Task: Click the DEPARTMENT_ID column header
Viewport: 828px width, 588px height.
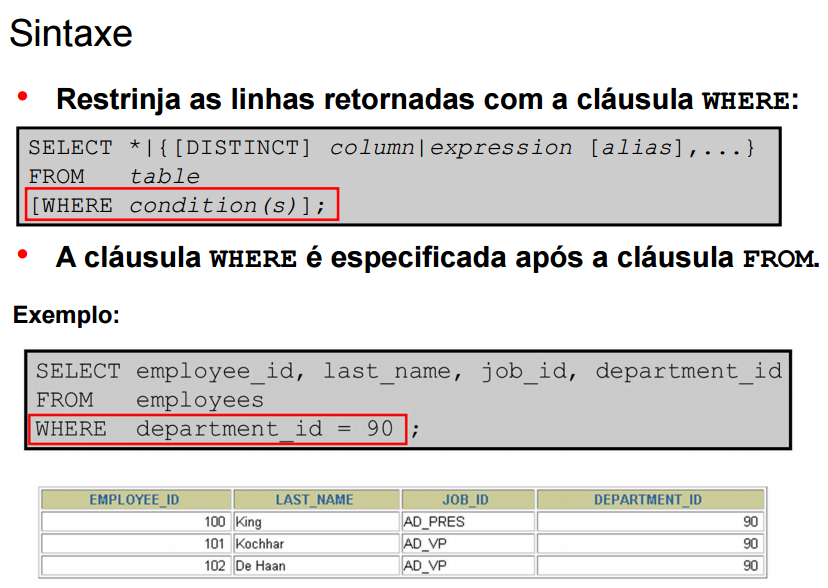Action: [x=649, y=500]
